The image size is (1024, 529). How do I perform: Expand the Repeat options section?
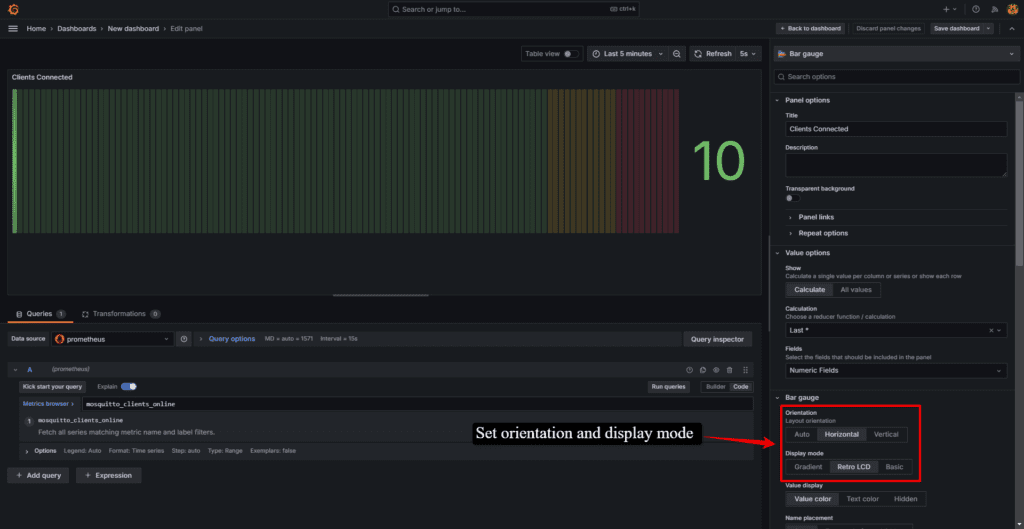823,233
